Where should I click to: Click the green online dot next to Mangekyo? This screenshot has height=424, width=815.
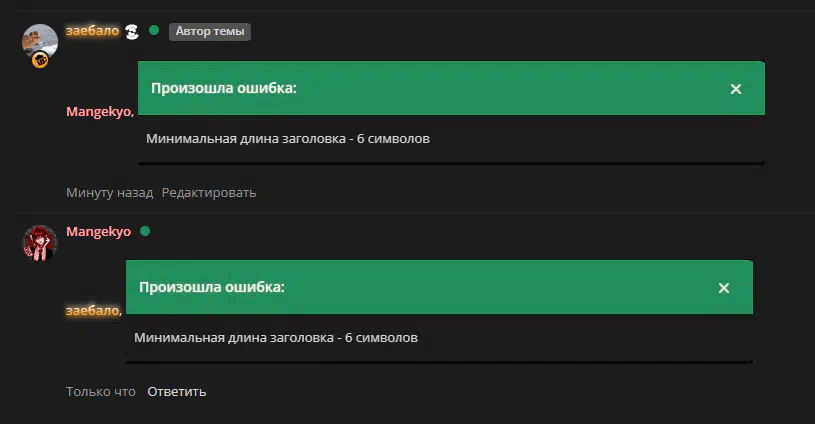click(145, 231)
